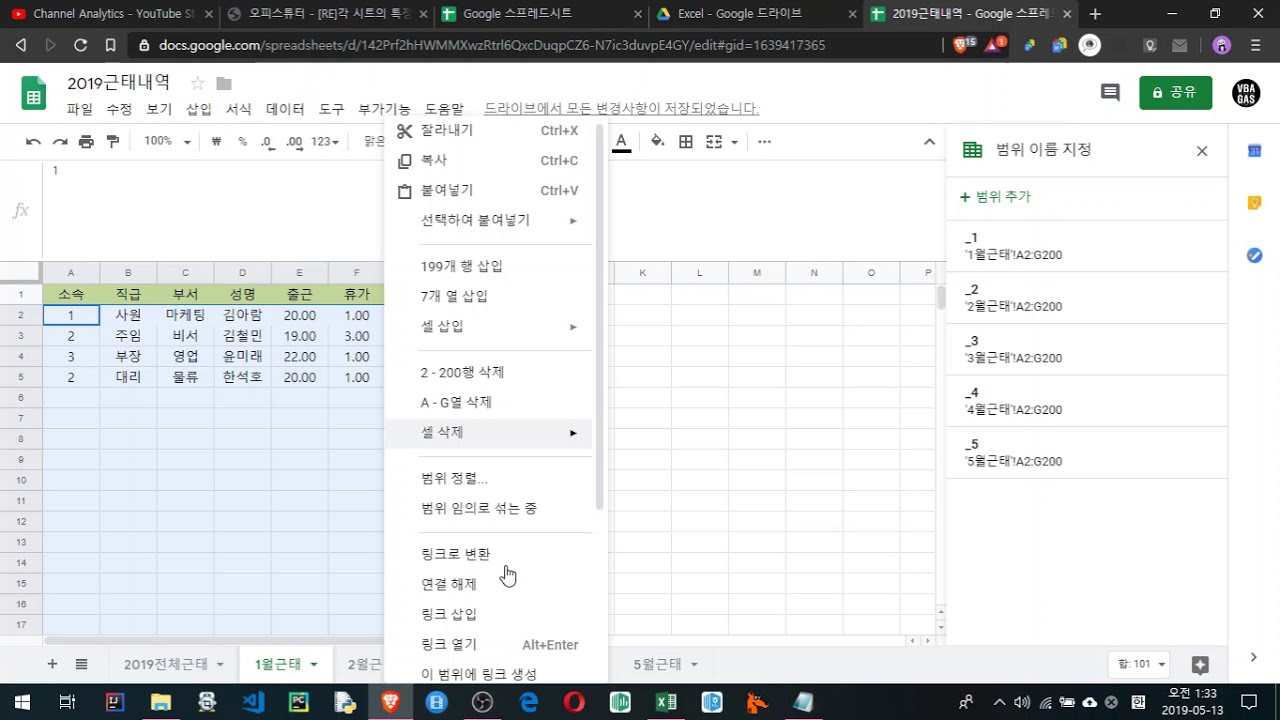Decrease decimal places icon
Image resolution: width=1280 pixels, height=720 pixels.
pyautogui.click(x=267, y=142)
